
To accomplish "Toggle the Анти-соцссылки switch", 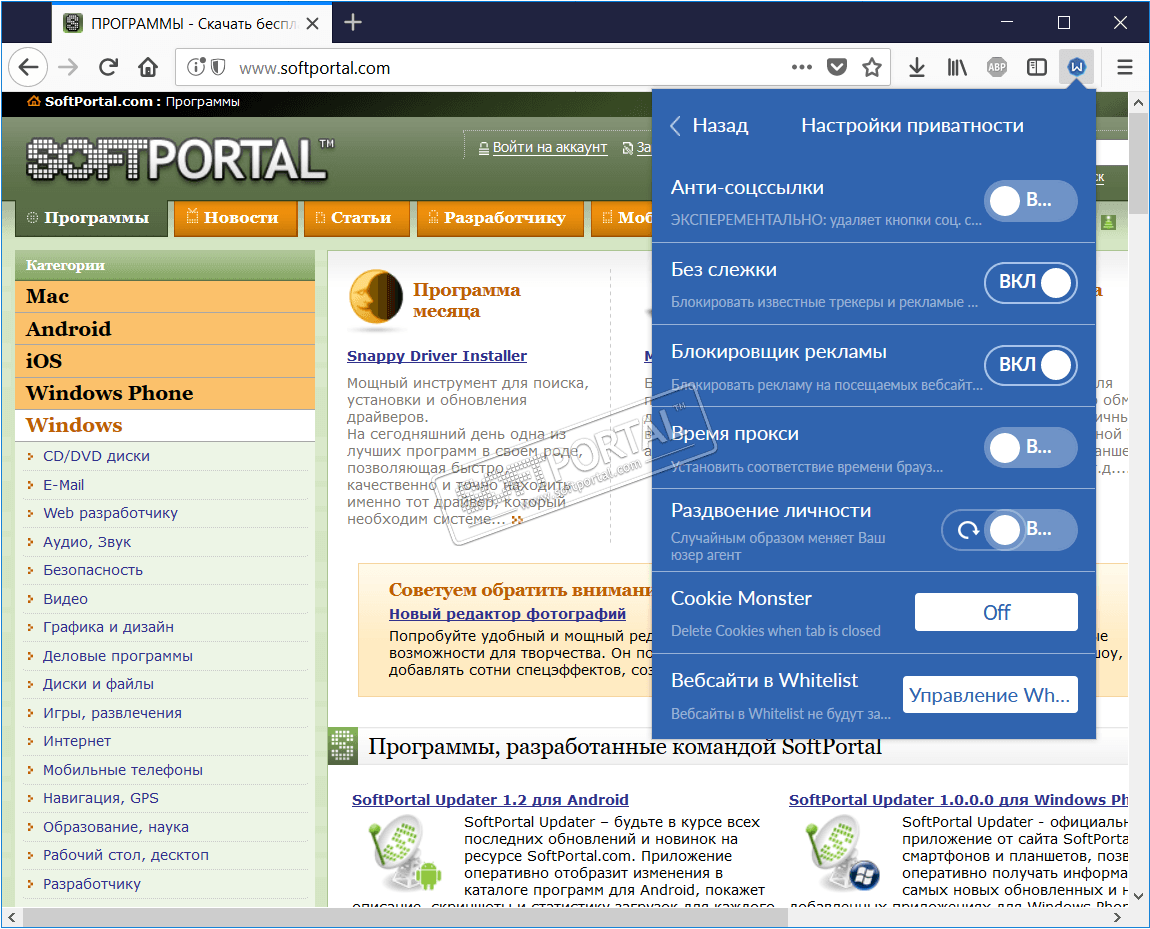I will 1030,200.
